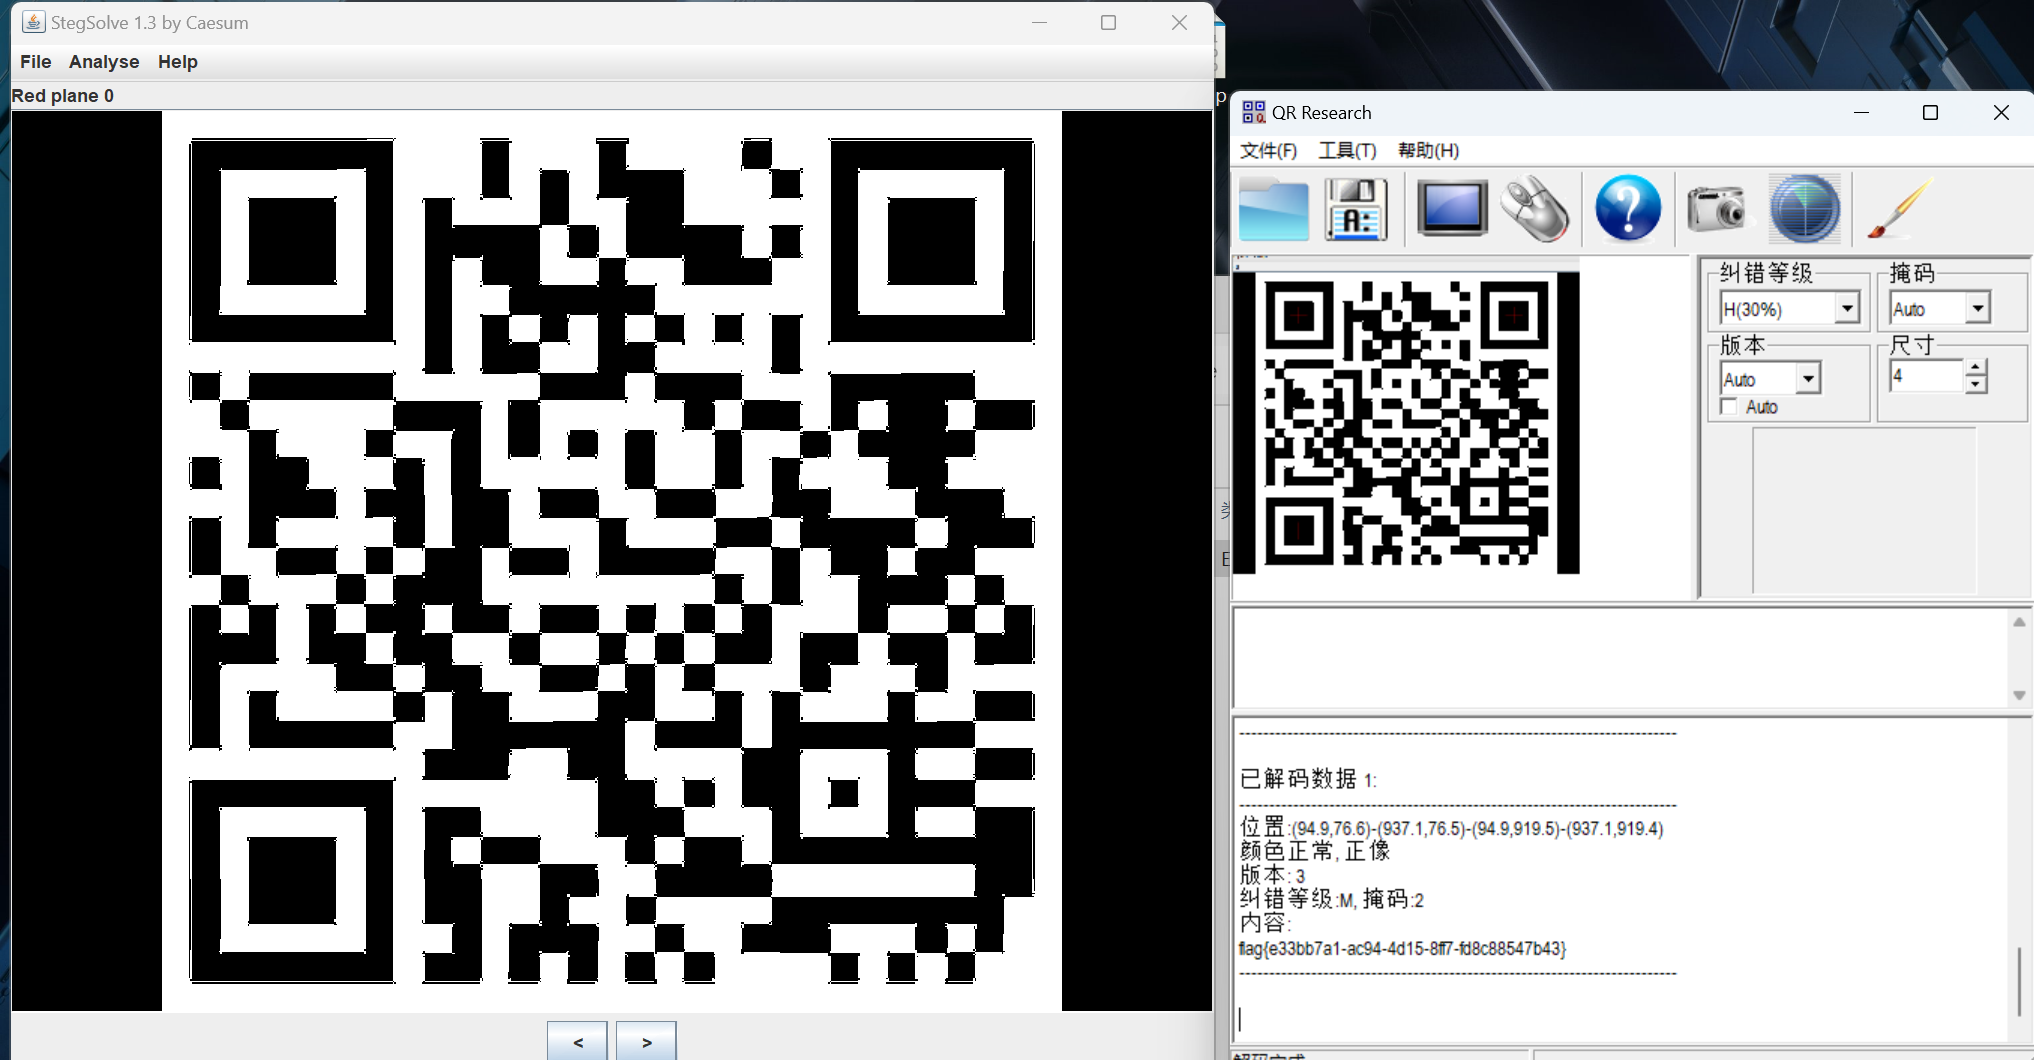Click the globe icon in QR Research toolbar
2034x1060 pixels.
[x=1805, y=208]
